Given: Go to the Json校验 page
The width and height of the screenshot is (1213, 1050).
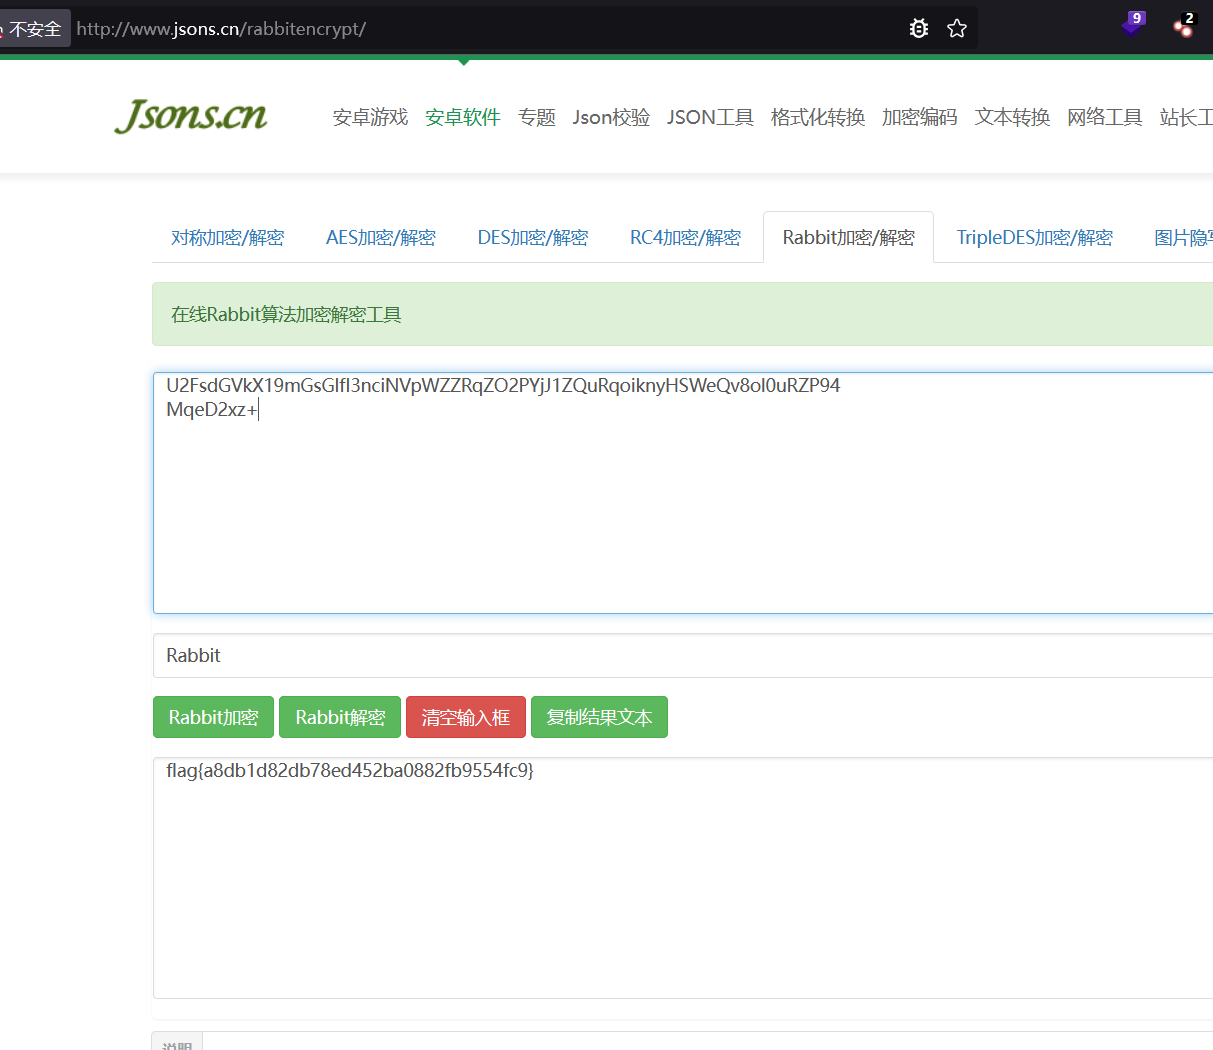Looking at the screenshot, I should click(611, 118).
